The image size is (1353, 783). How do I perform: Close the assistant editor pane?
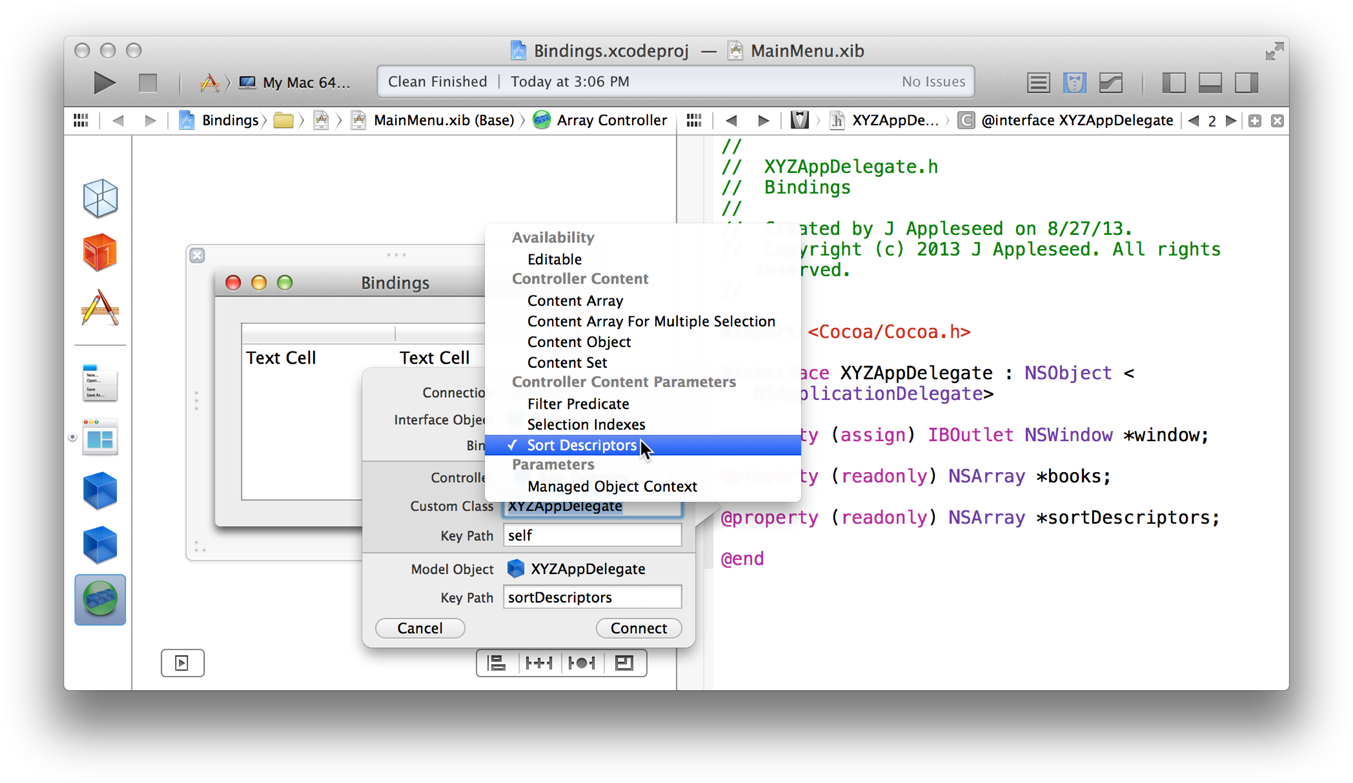[x=1277, y=121]
